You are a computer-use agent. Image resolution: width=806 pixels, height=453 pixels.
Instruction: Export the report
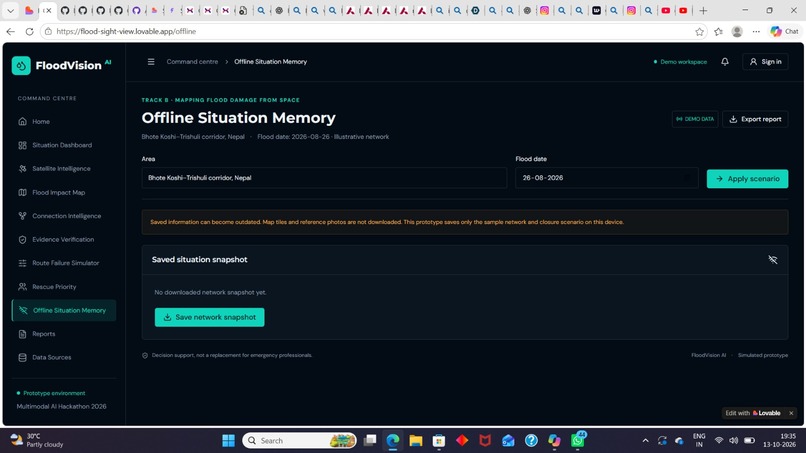(755, 119)
